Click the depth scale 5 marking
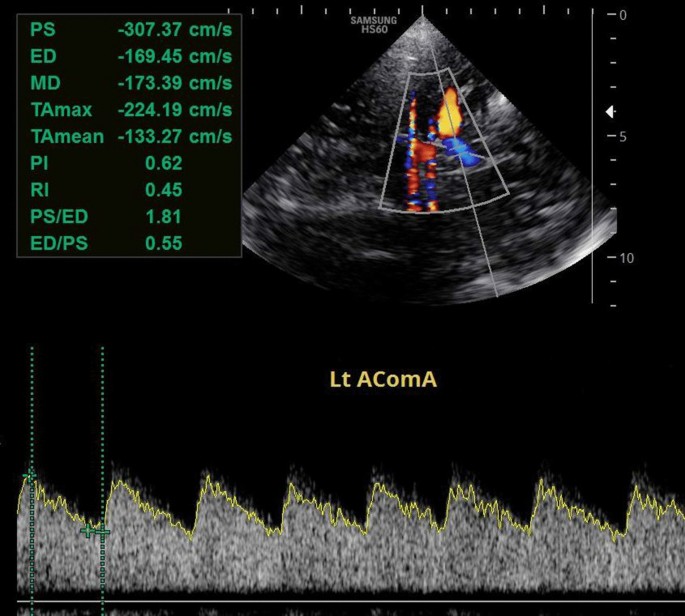Image resolution: width=685 pixels, height=616 pixels. click(621, 137)
